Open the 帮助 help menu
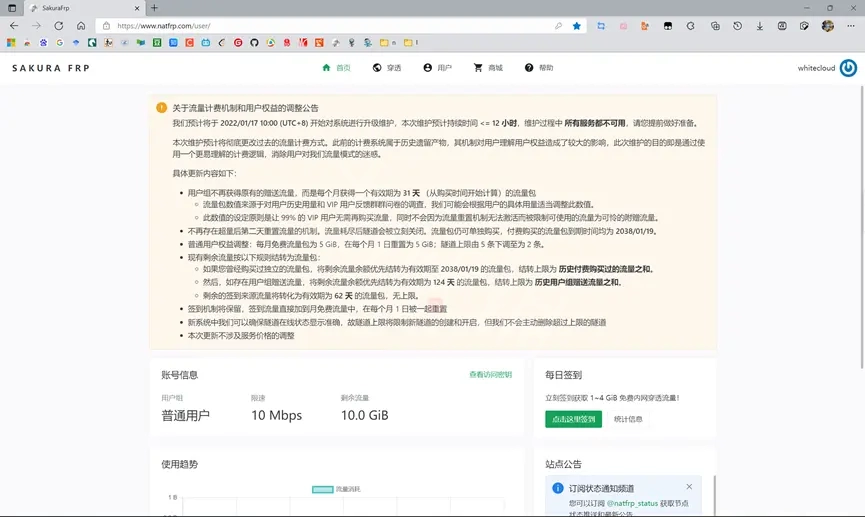865x517 pixels. pyautogui.click(x=538, y=68)
